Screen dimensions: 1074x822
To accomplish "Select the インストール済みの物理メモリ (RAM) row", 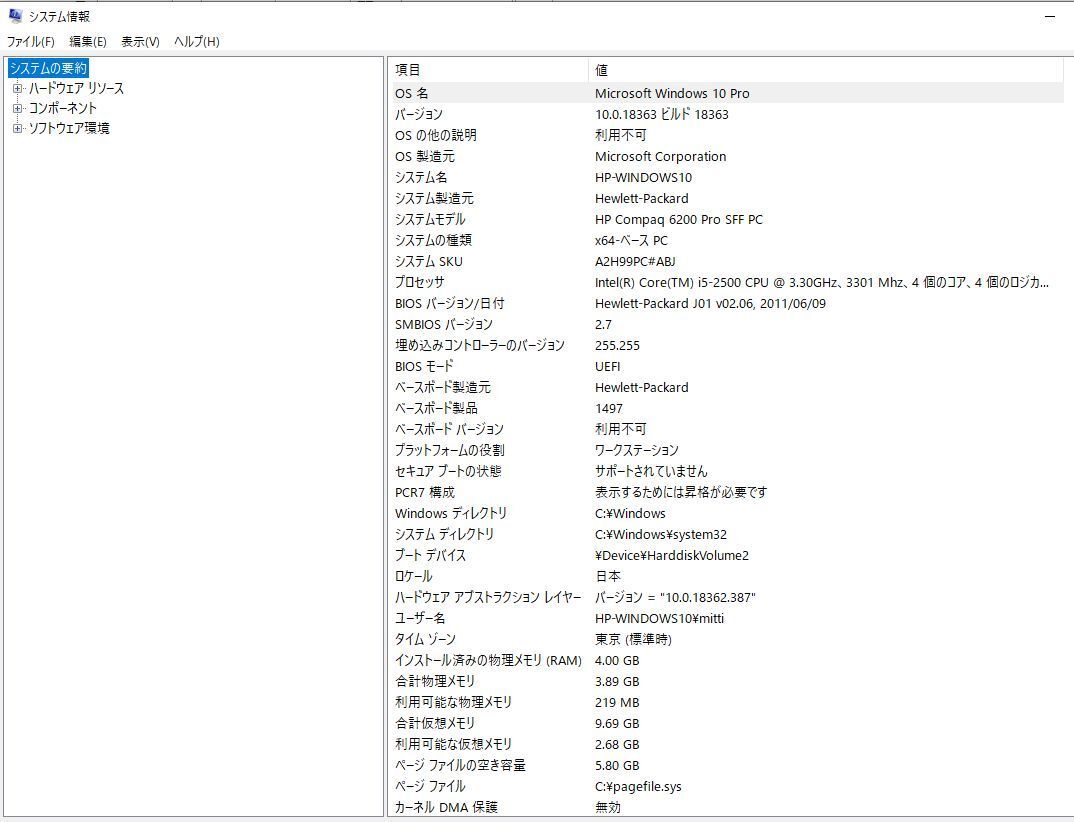I will [x=488, y=660].
